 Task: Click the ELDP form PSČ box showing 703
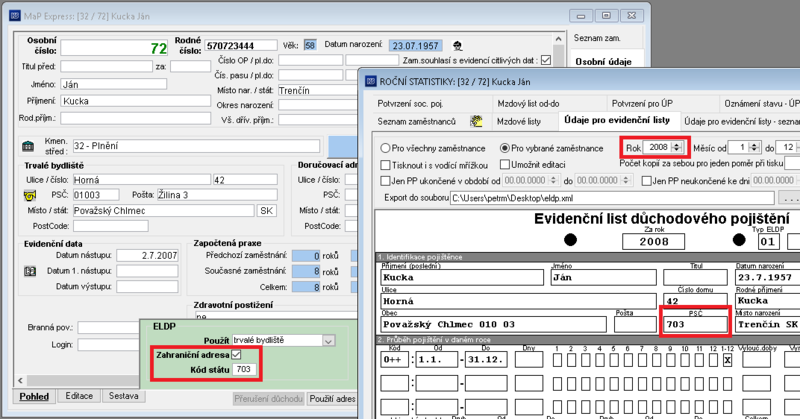[x=695, y=325]
